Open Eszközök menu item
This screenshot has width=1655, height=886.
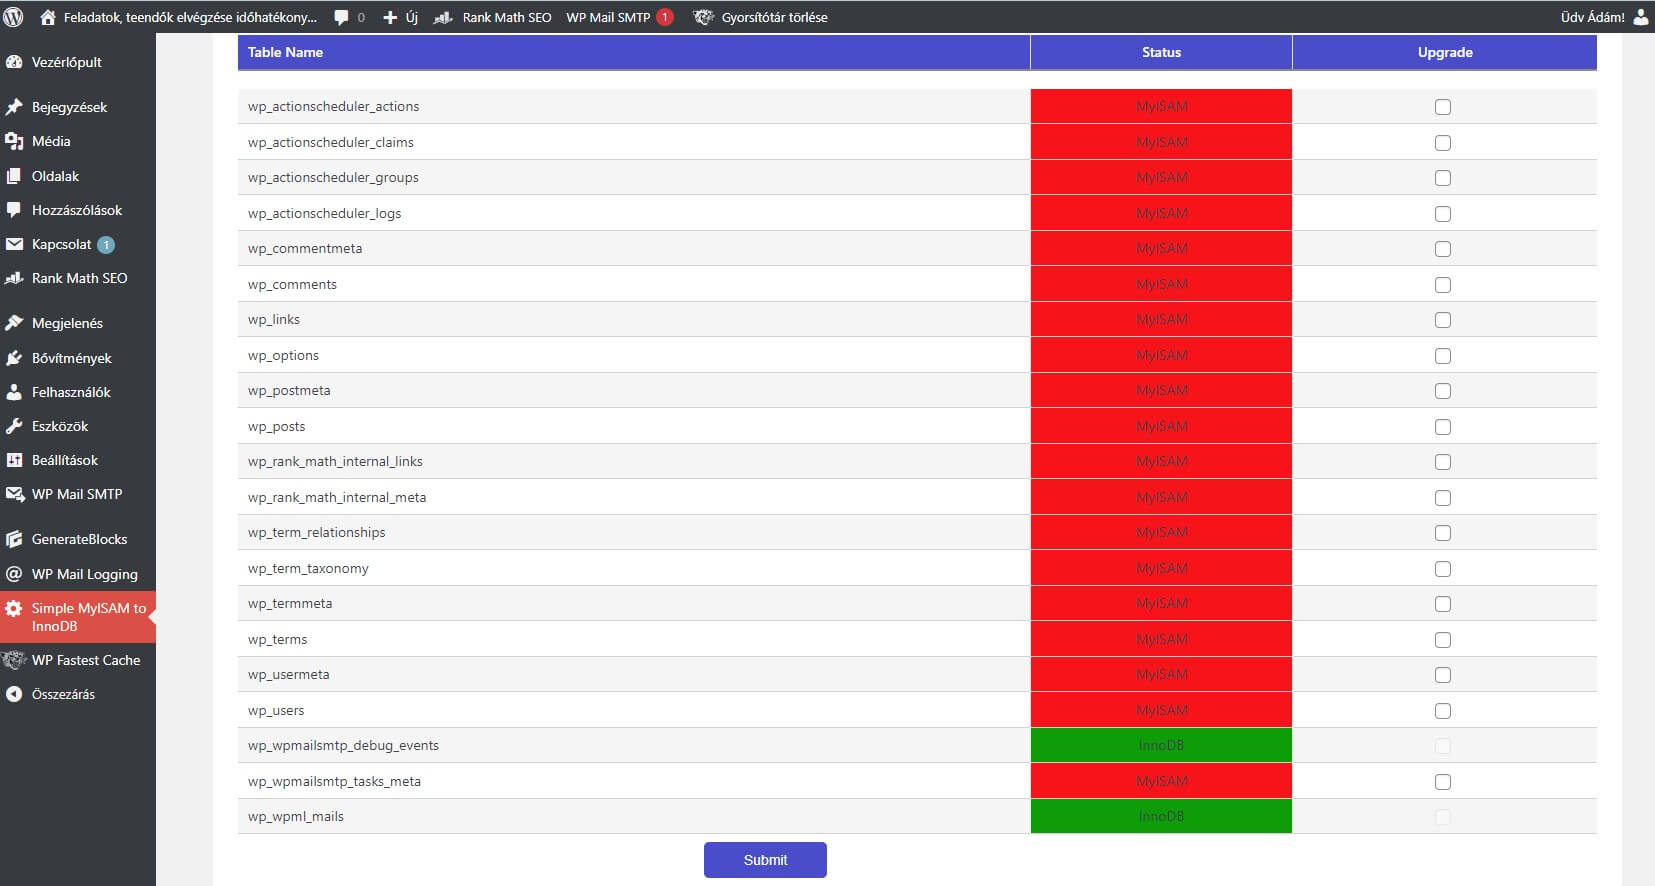pos(60,426)
